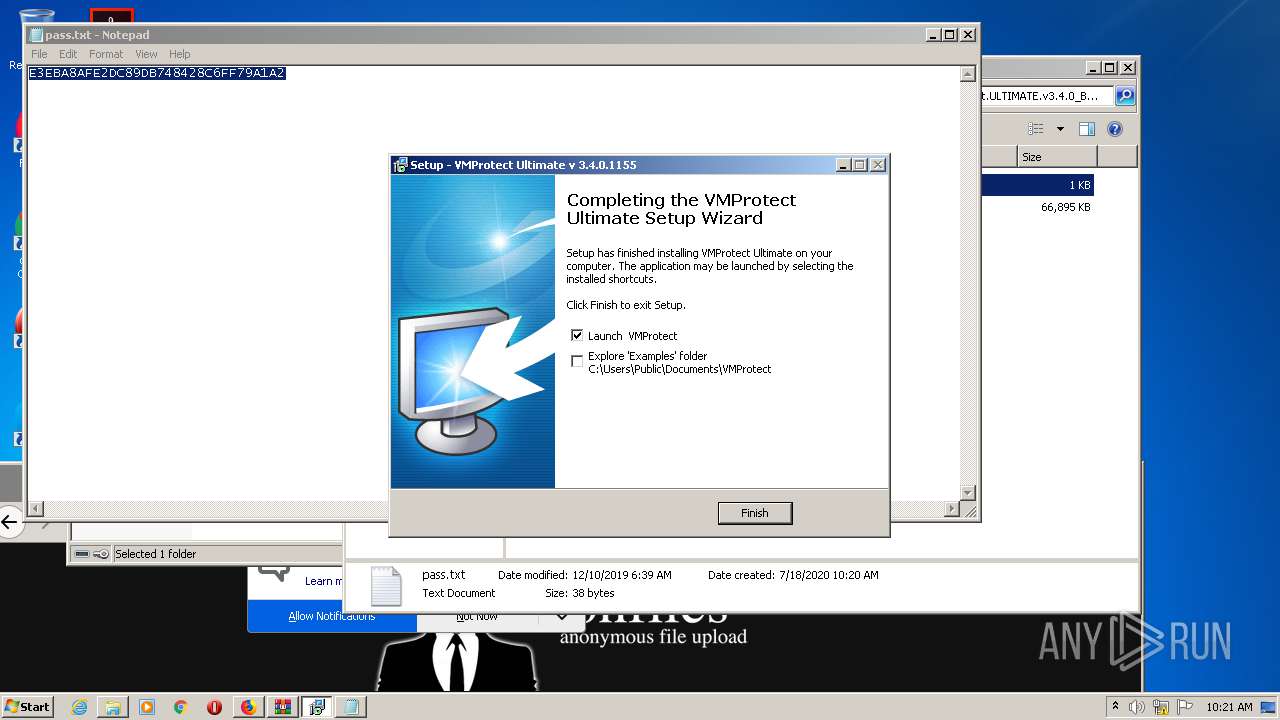Open Google Chrome from the taskbar
The image size is (1280, 720).
click(x=181, y=707)
